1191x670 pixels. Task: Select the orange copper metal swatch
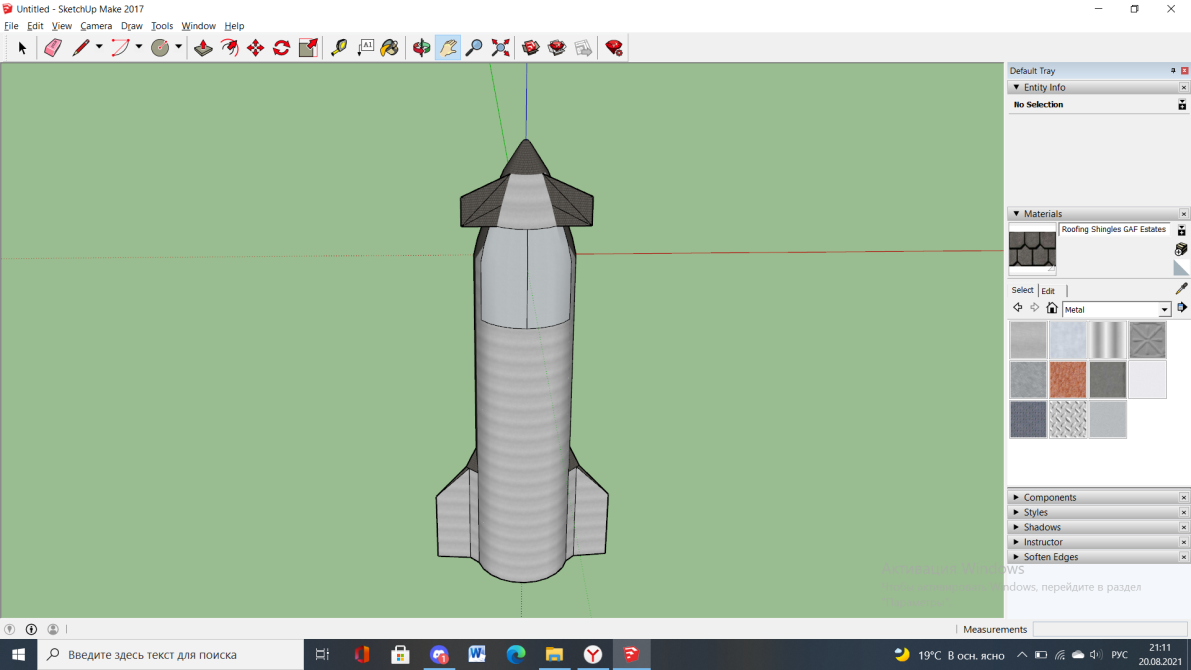click(x=1068, y=380)
